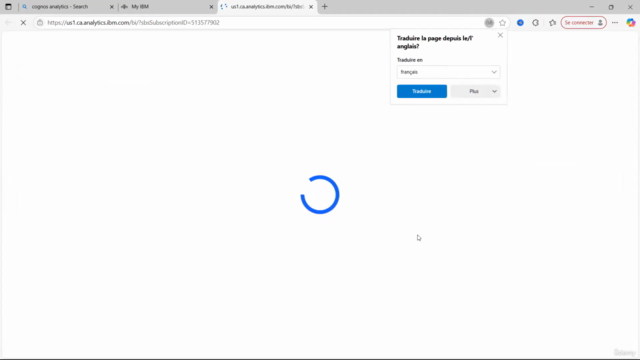Close the translate popup
Image resolution: width=640 pixels, height=360 pixels.
(x=500, y=35)
